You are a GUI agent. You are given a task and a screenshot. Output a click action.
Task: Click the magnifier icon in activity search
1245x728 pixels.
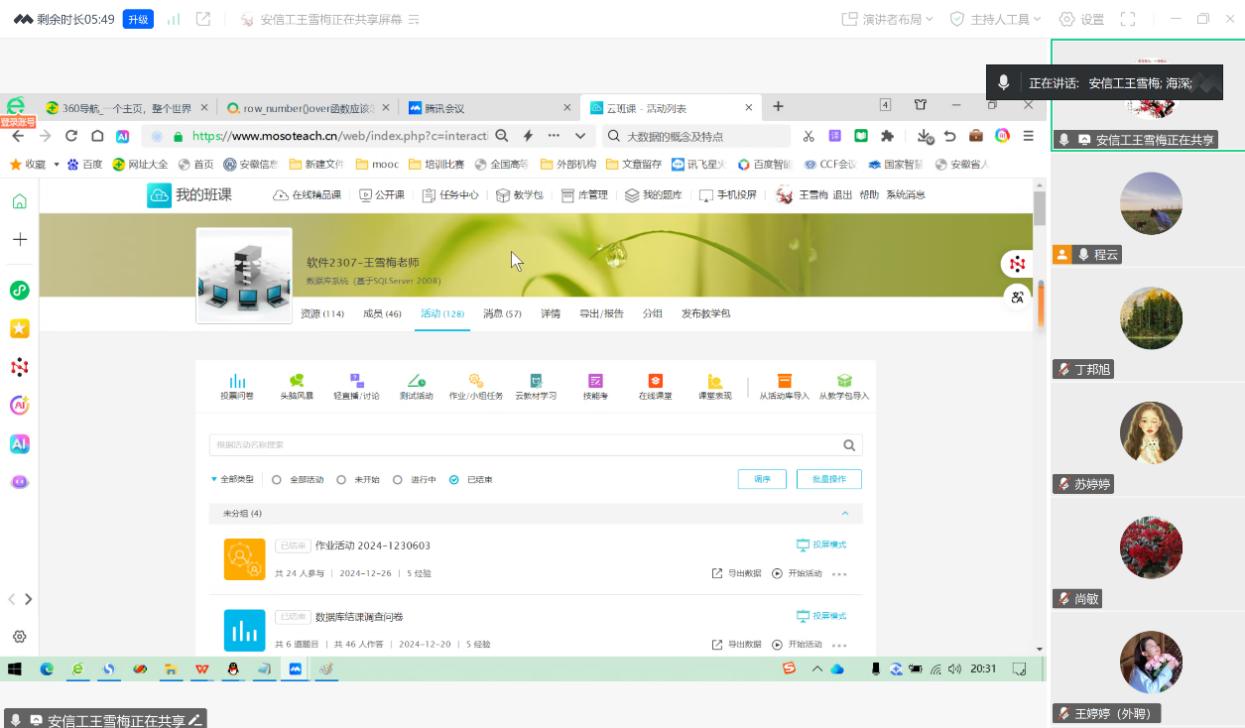coord(849,446)
